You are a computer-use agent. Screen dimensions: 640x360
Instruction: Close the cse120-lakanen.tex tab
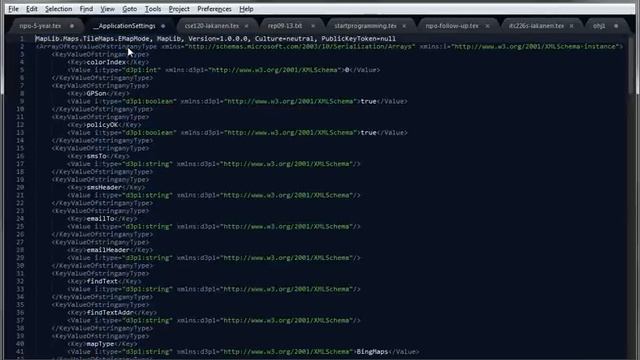pos(247,26)
